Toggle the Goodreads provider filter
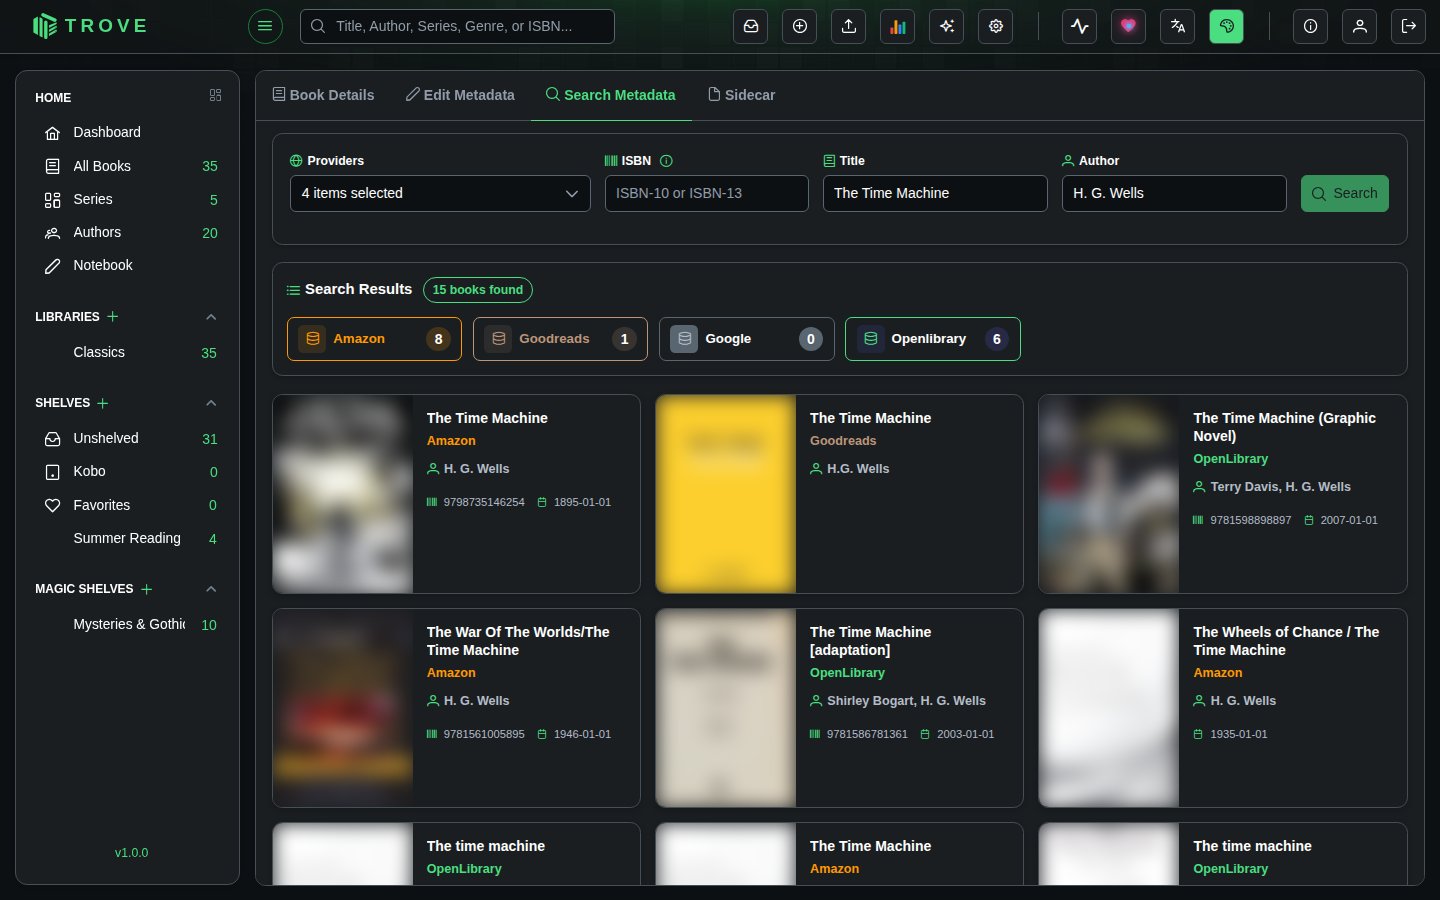 pyautogui.click(x=560, y=339)
